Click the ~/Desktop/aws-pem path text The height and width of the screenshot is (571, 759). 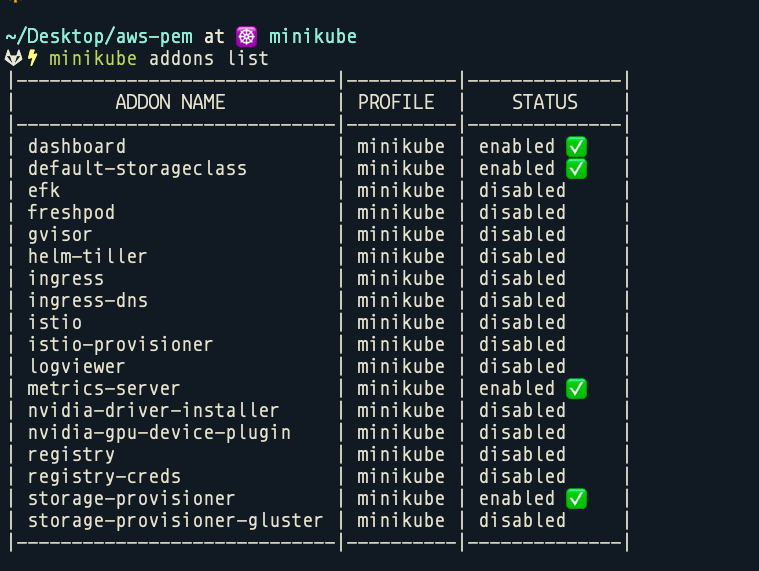(99, 37)
